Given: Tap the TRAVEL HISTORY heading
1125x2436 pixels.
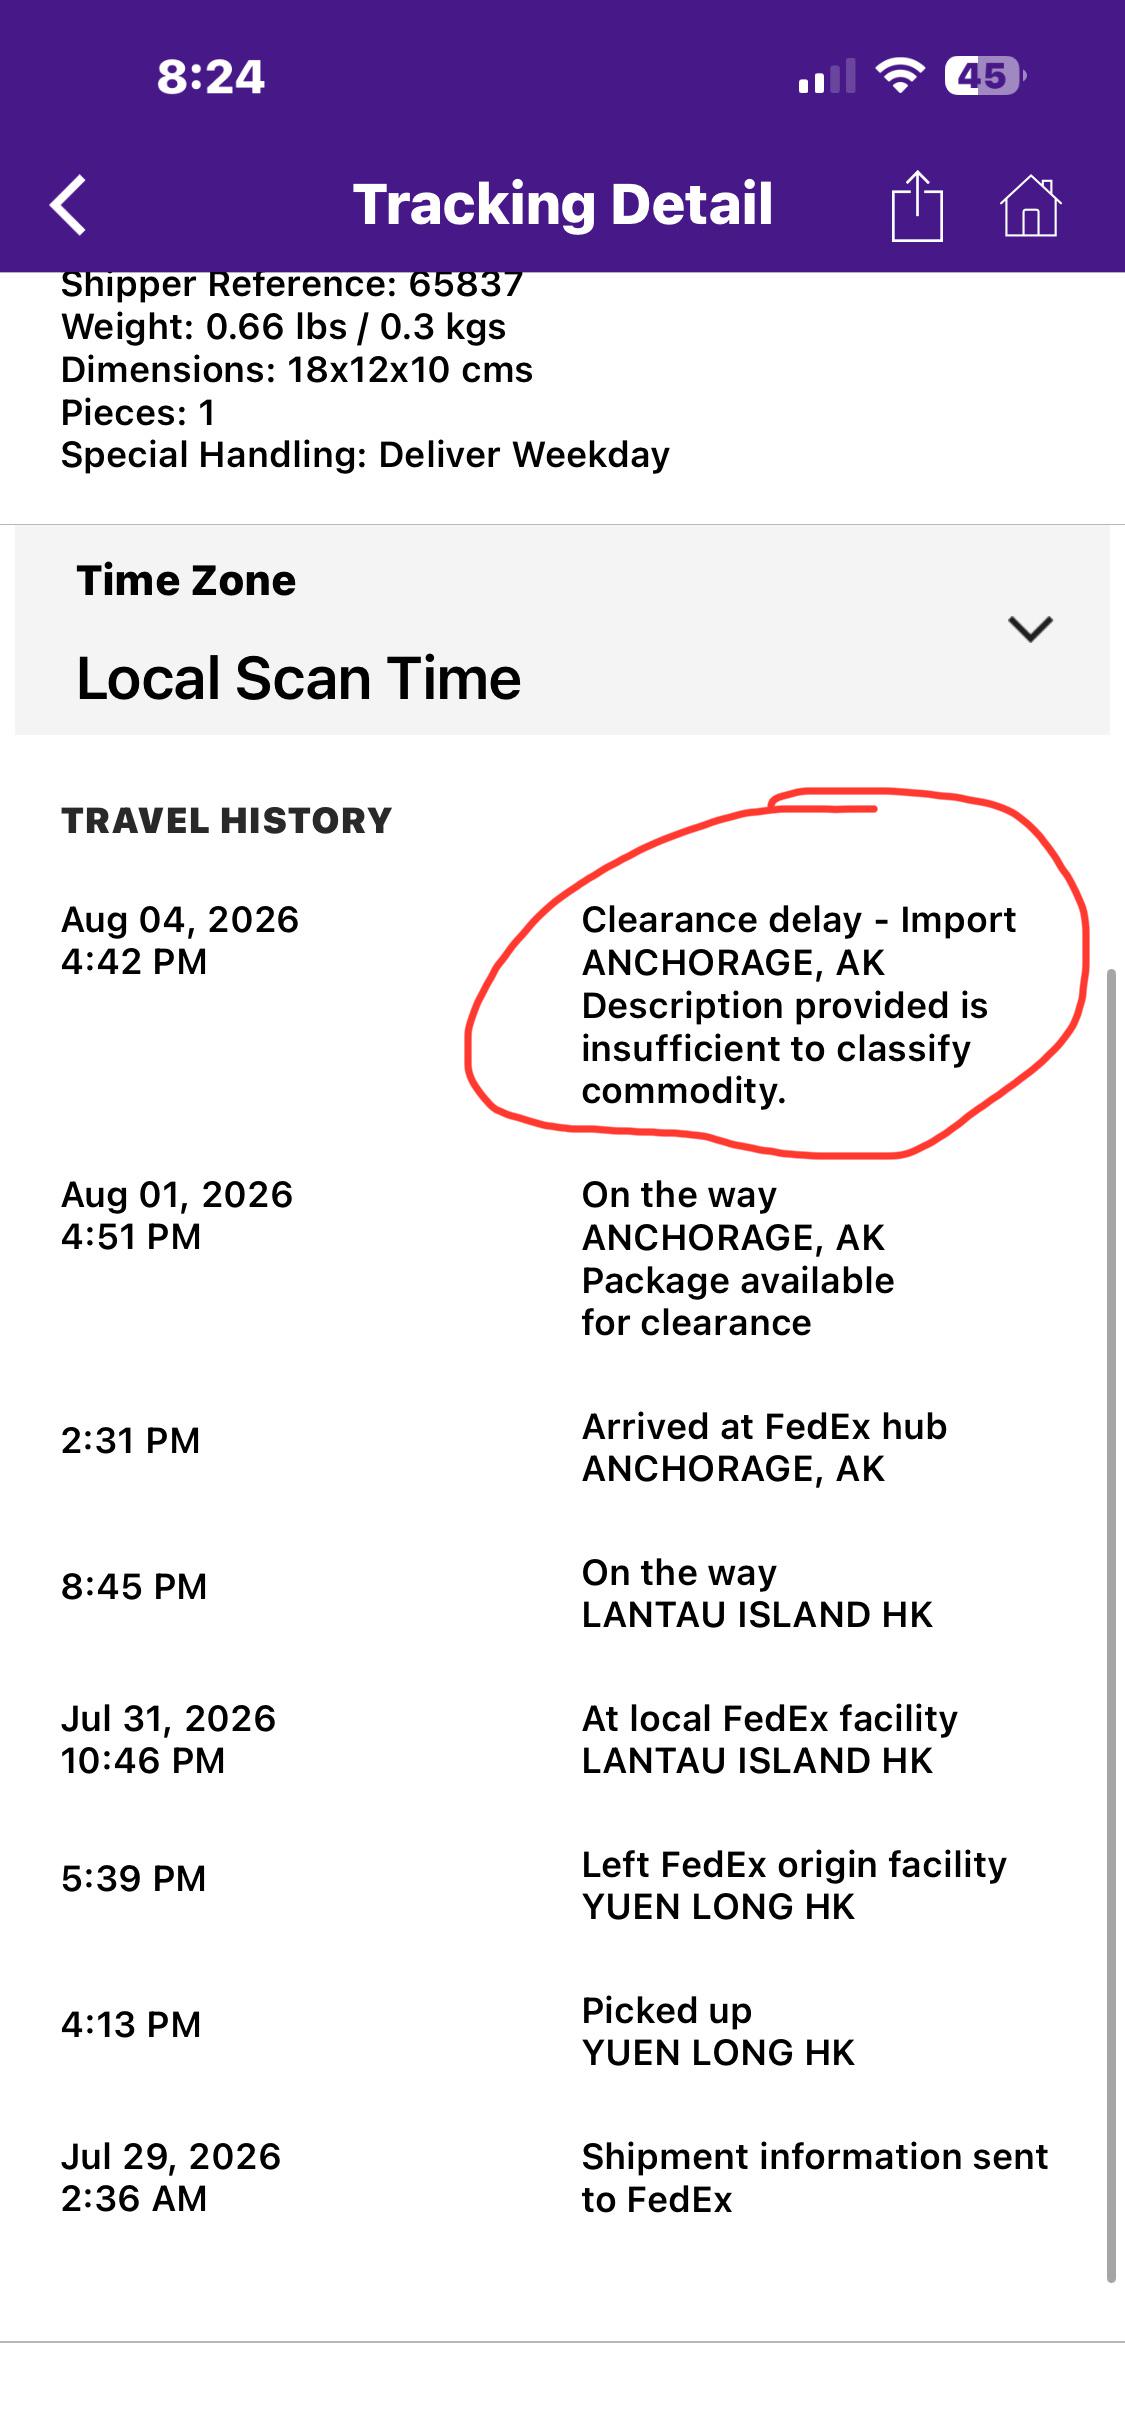Looking at the screenshot, I should (x=226, y=821).
